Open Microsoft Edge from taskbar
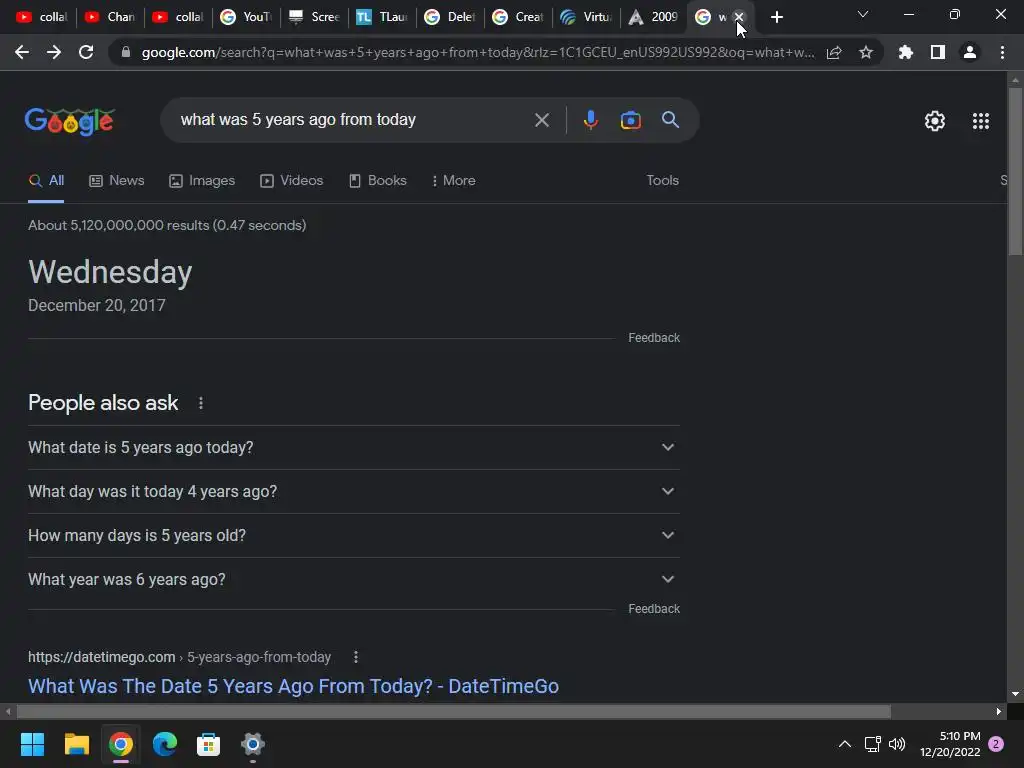The width and height of the screenshot is (1024, 768). click(165, 744)
